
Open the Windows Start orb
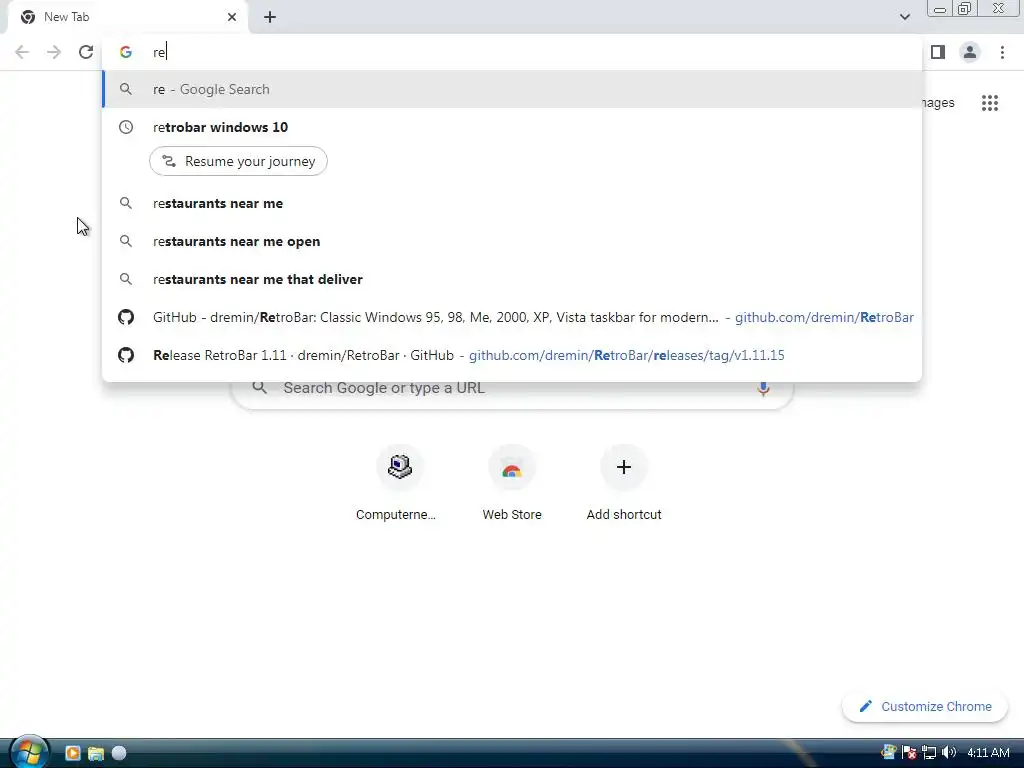[29, 752]
